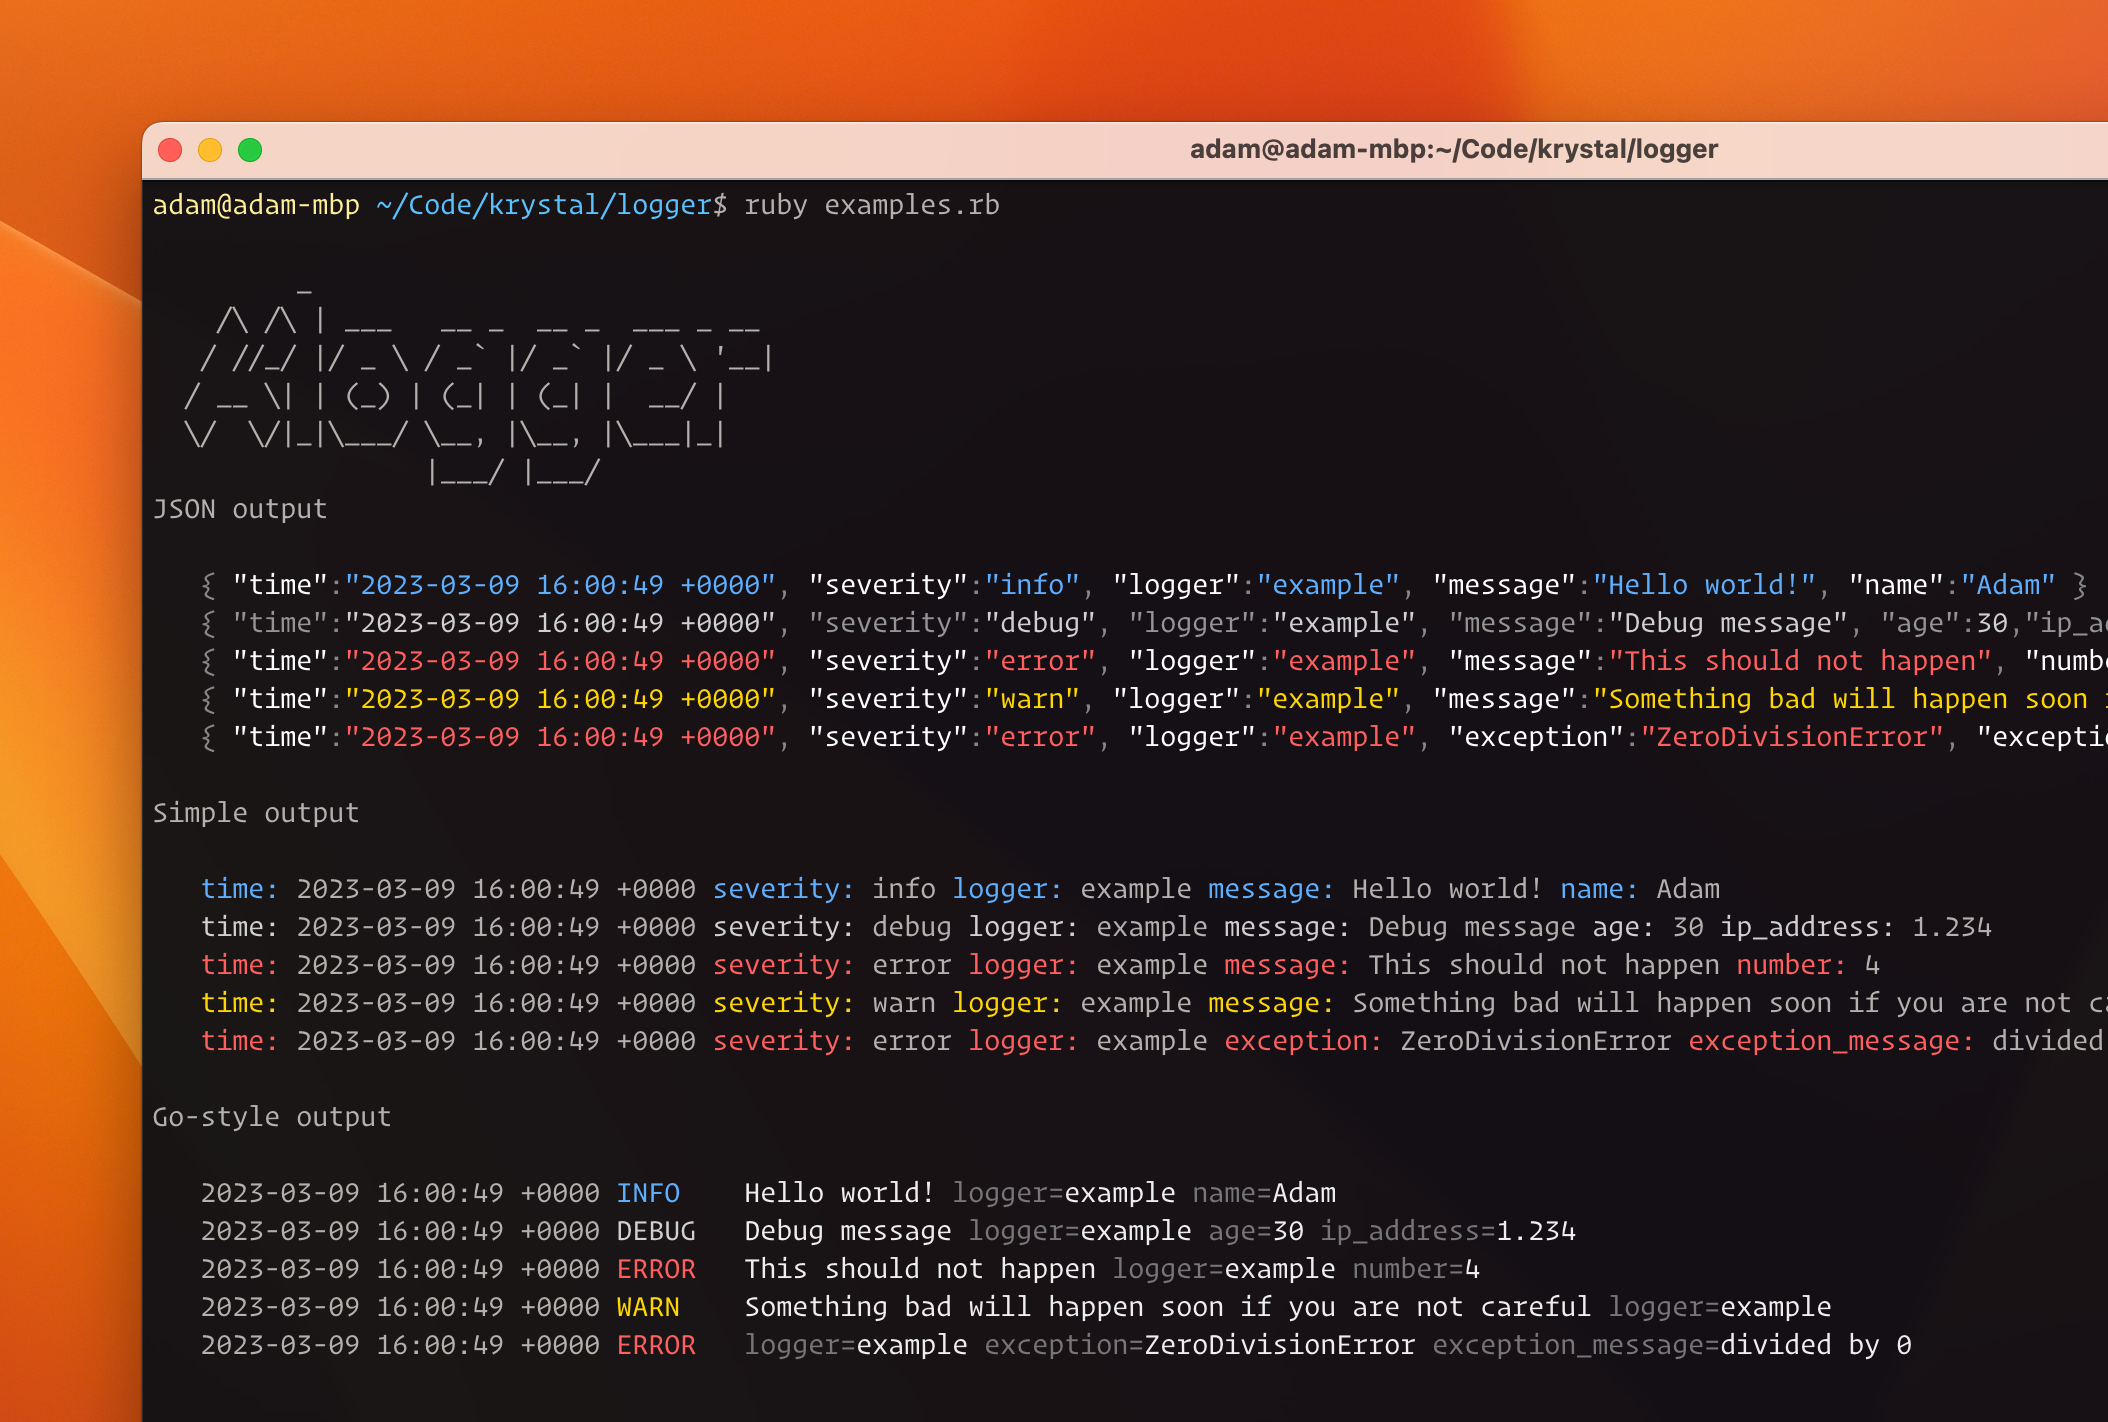Click the red close window button
2108x1422 pixels.
(x=170, y=150)
